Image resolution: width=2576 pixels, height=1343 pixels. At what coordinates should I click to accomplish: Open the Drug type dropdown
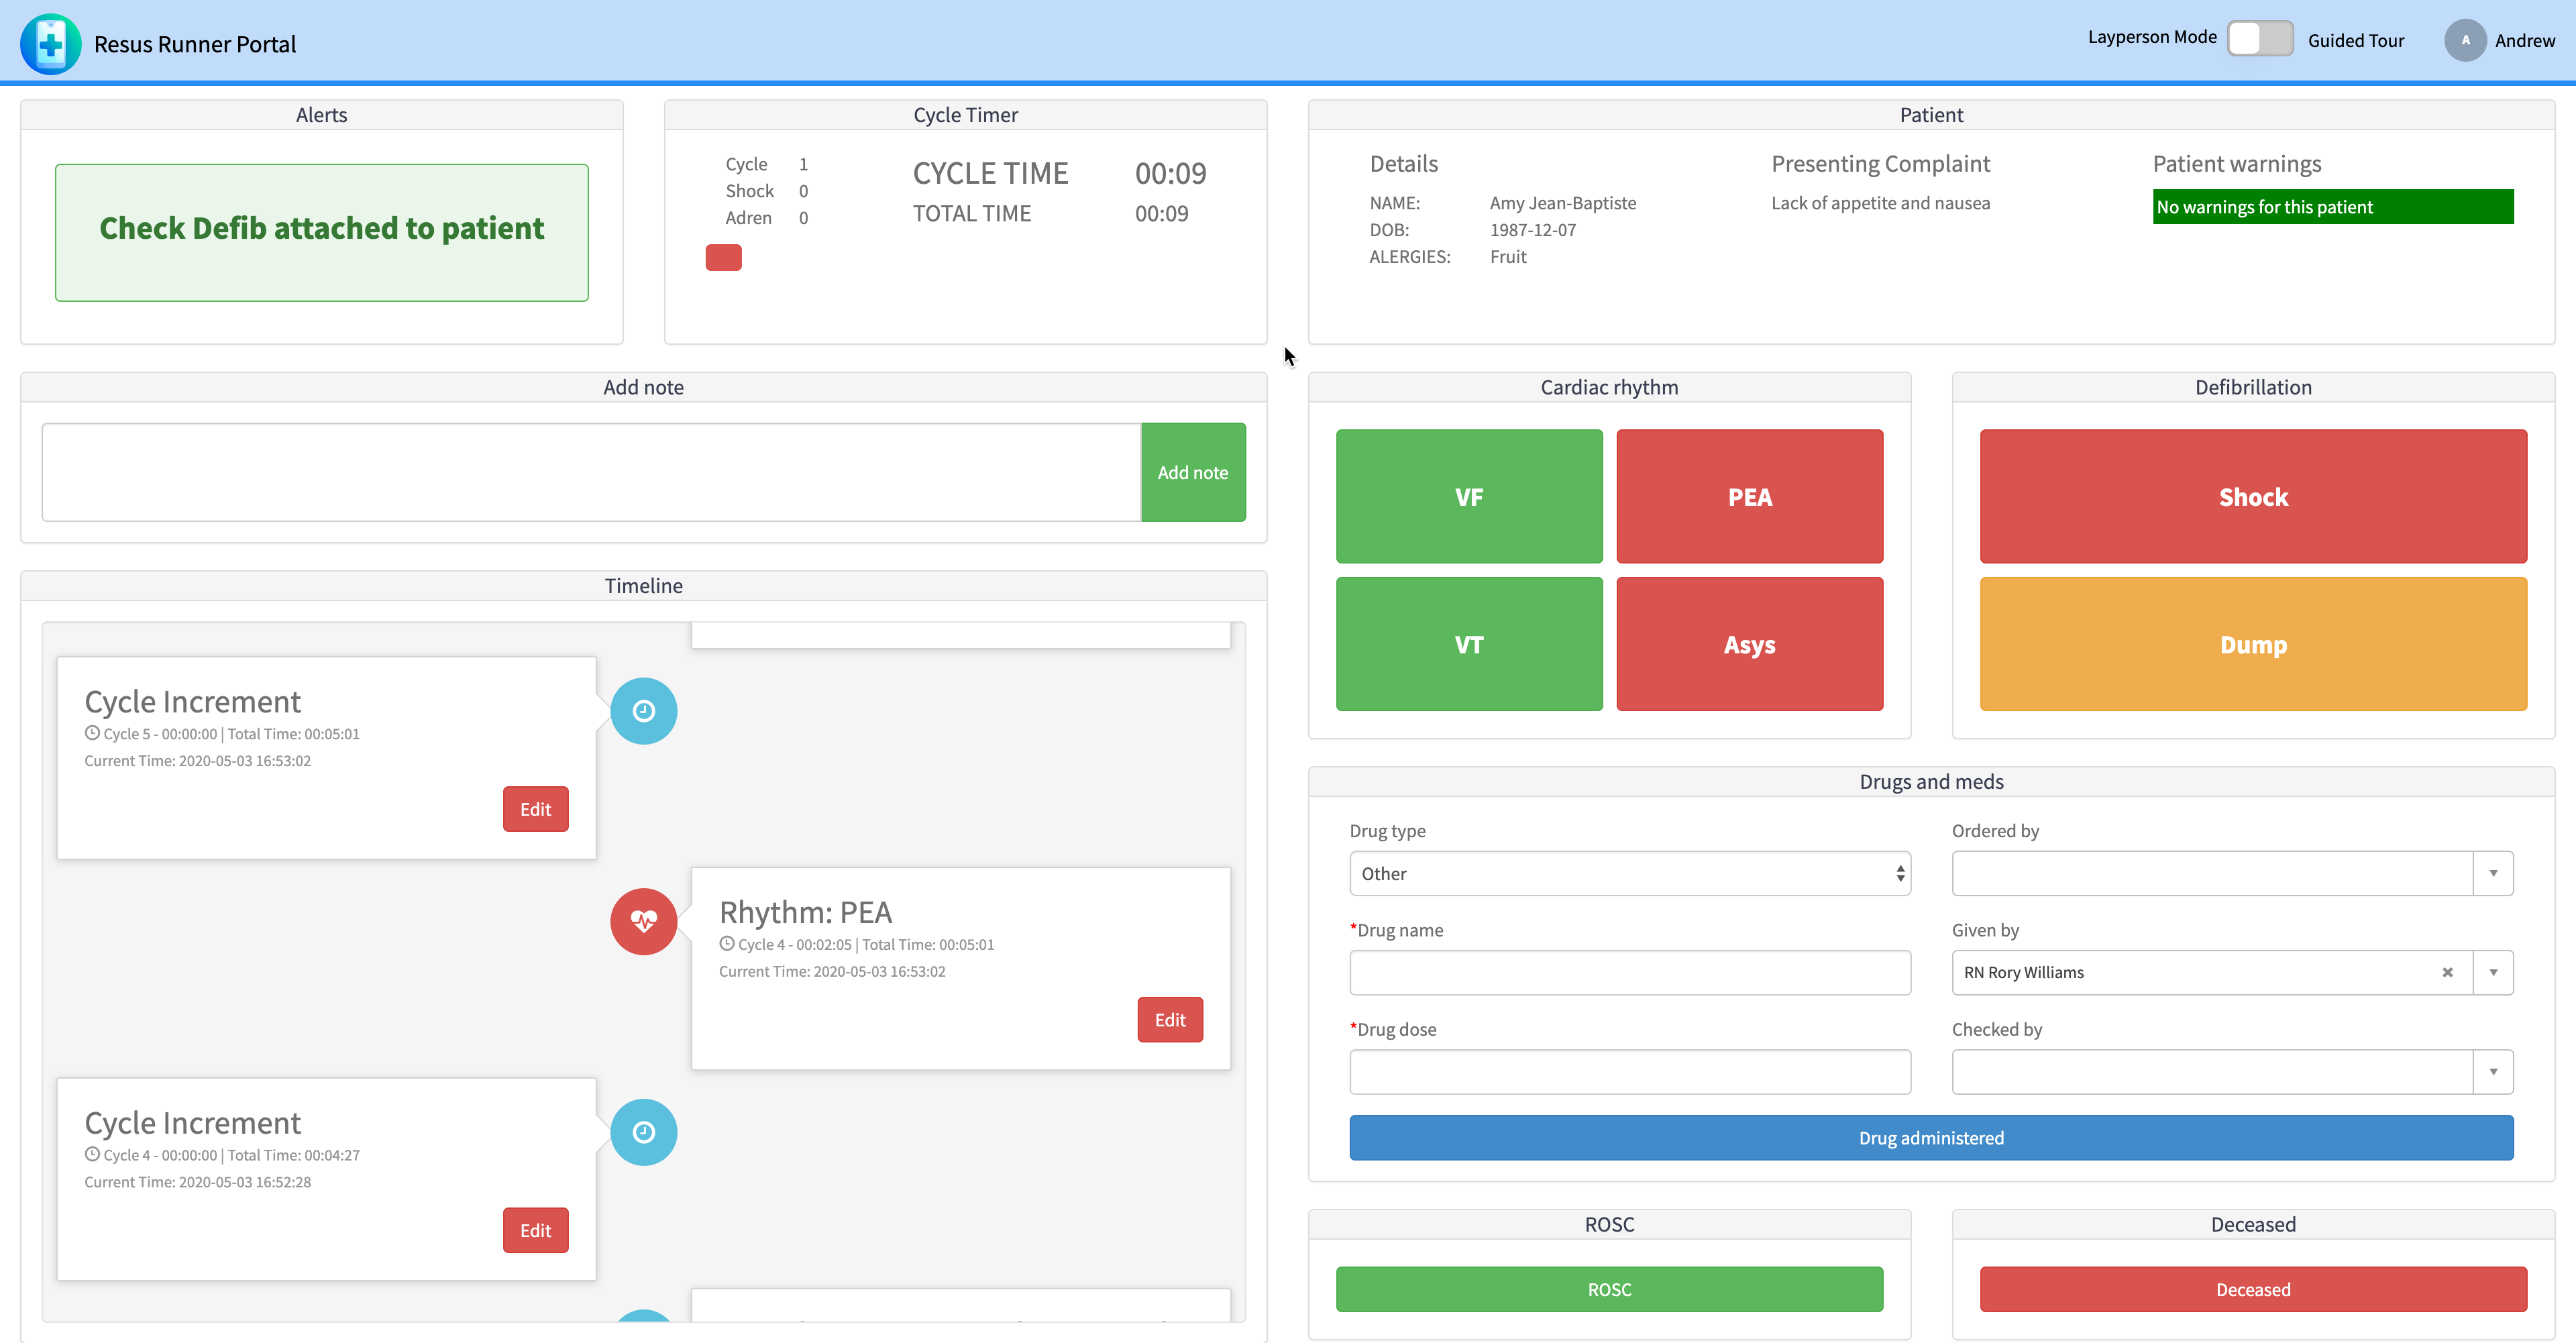click(x=1629, y=873)
